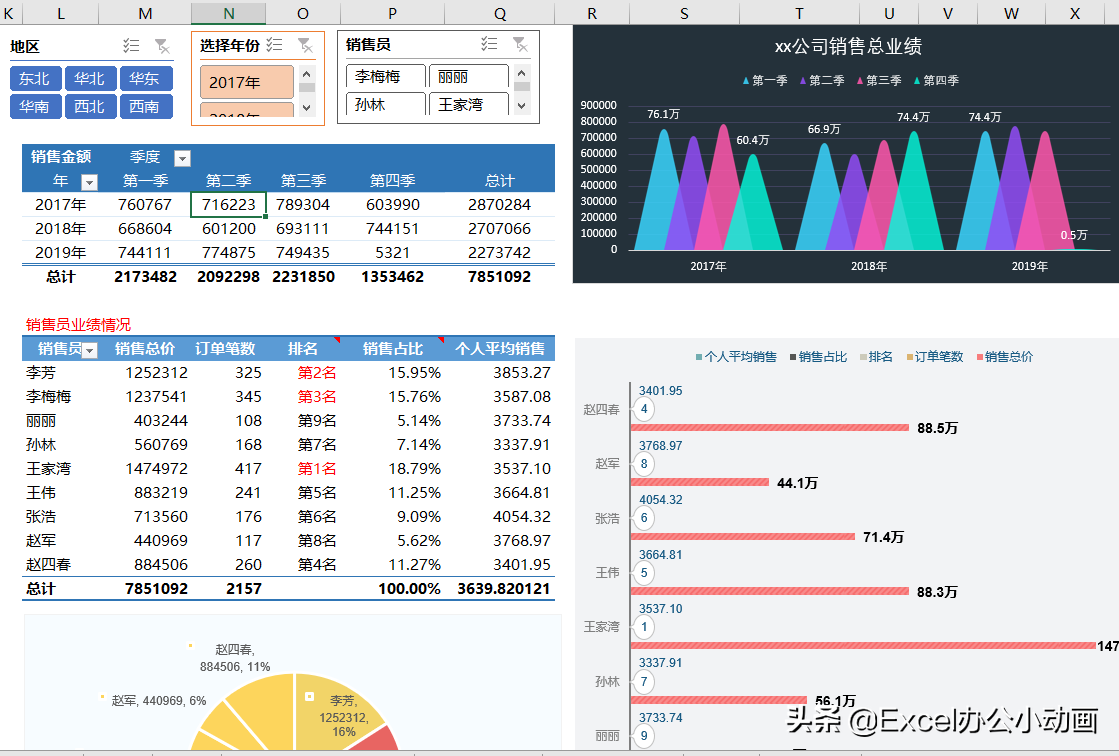
Task: Click 张浩 average sales 4054.32
Action: 500,517
